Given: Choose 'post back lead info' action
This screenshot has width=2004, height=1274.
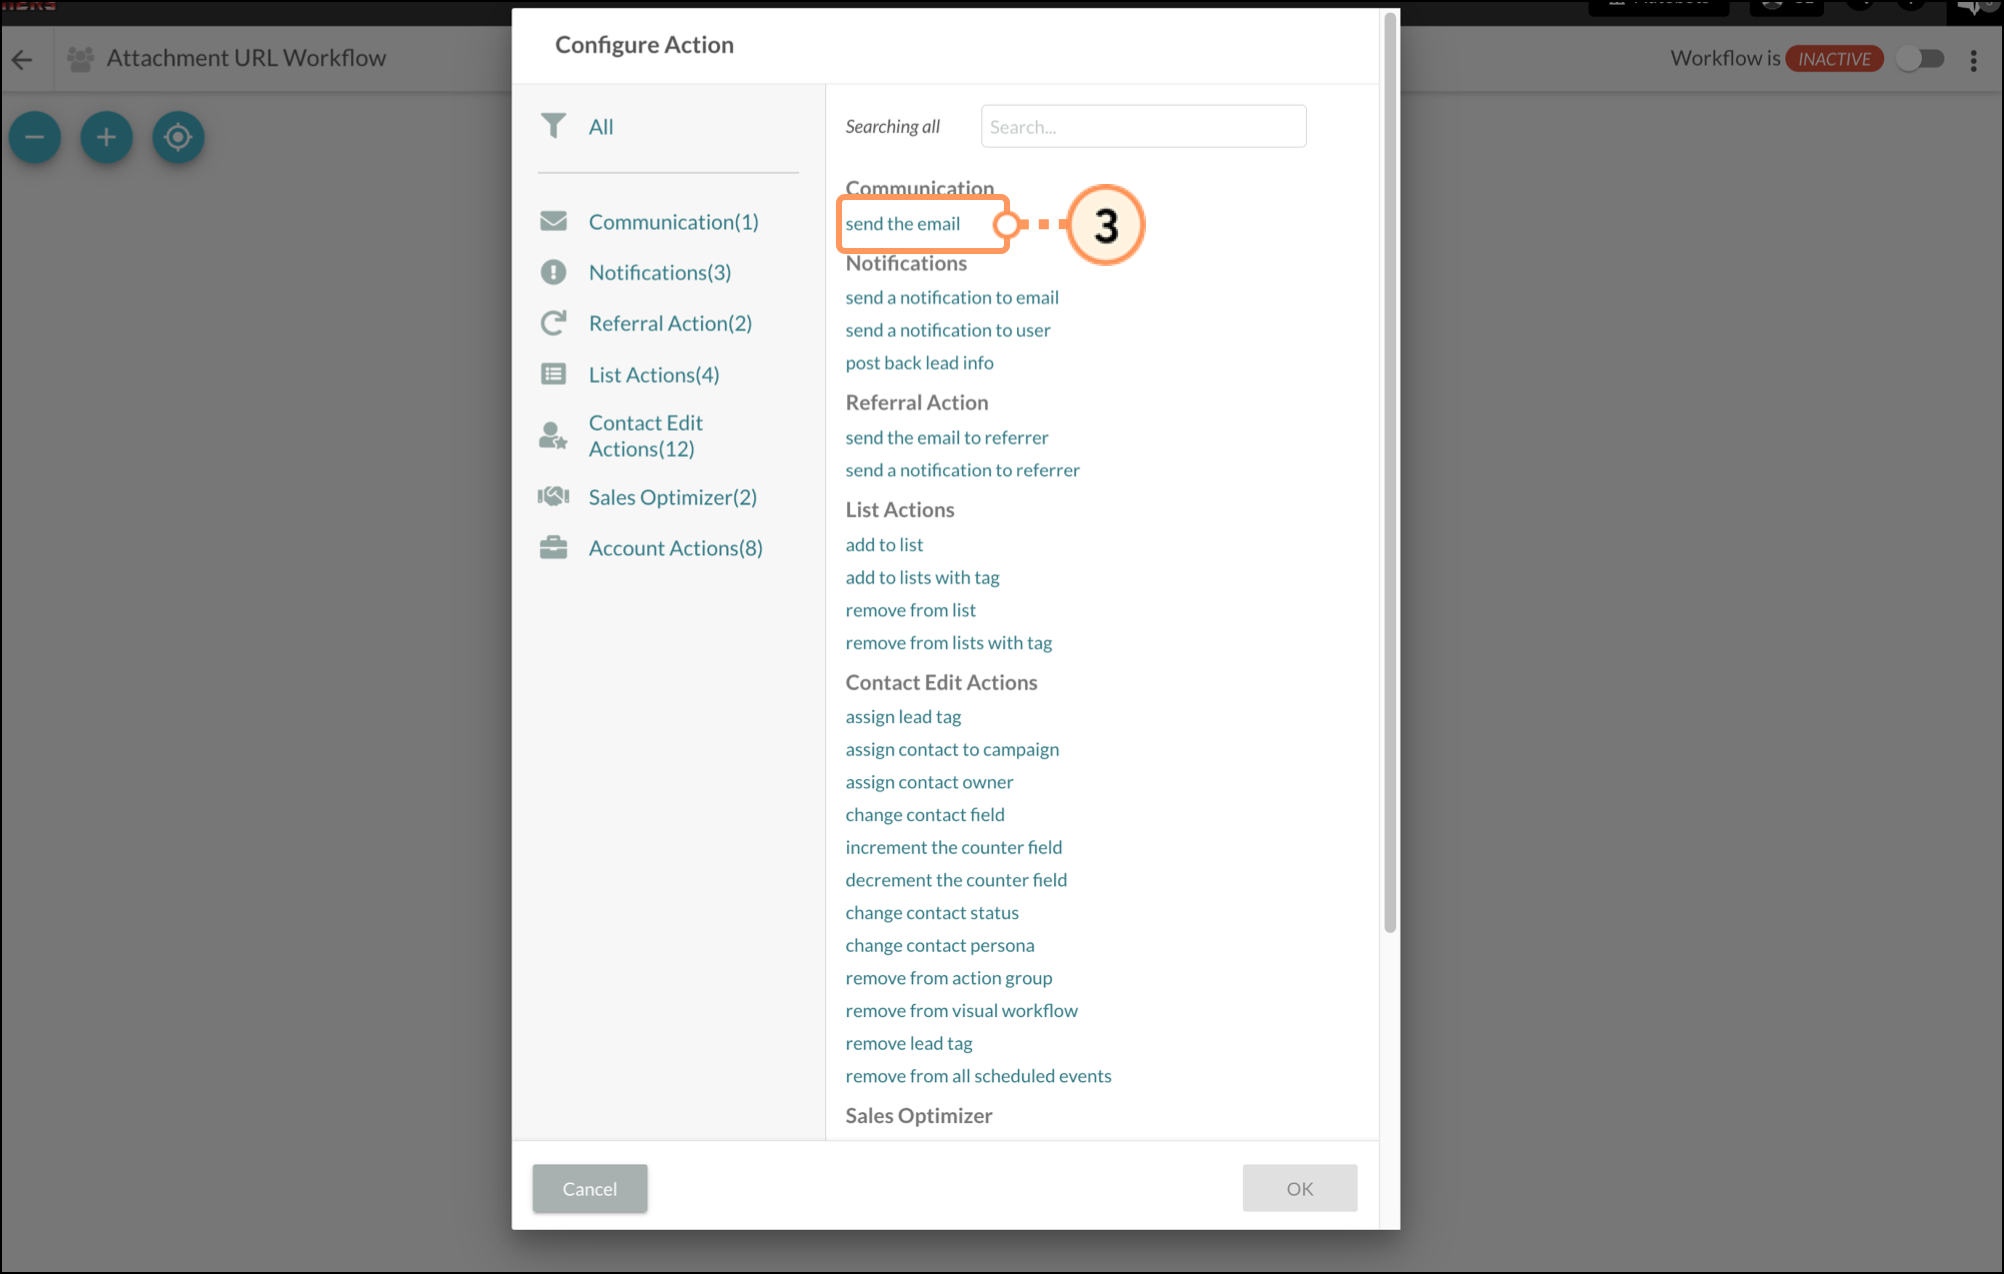Looking at the screenshot, I should click(x=920, y=363).
